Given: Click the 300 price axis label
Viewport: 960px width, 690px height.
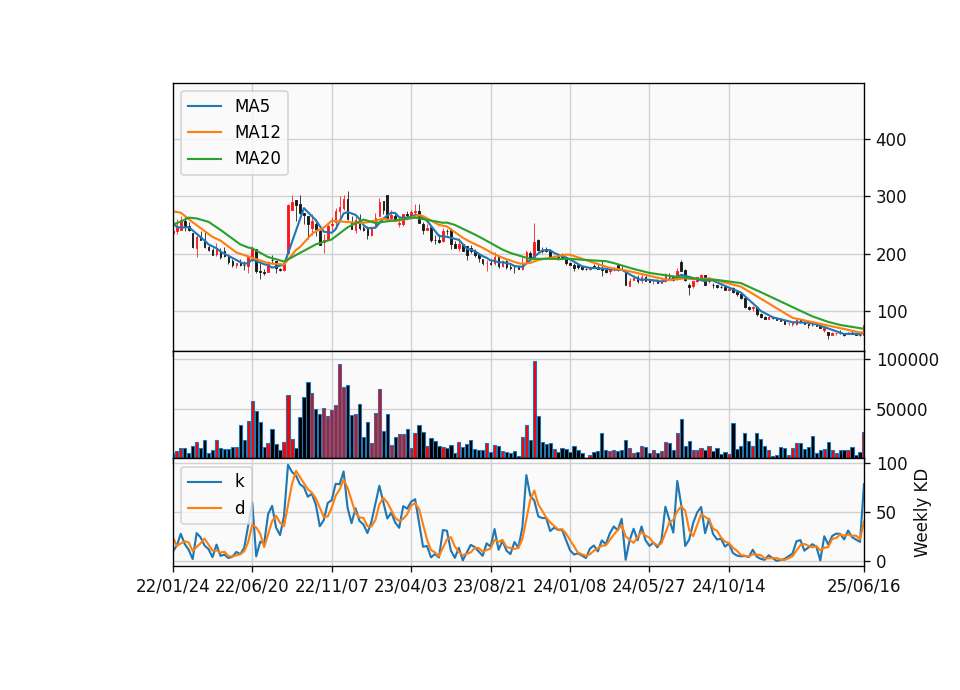Looking at the screenshot, I should point(891,197).
